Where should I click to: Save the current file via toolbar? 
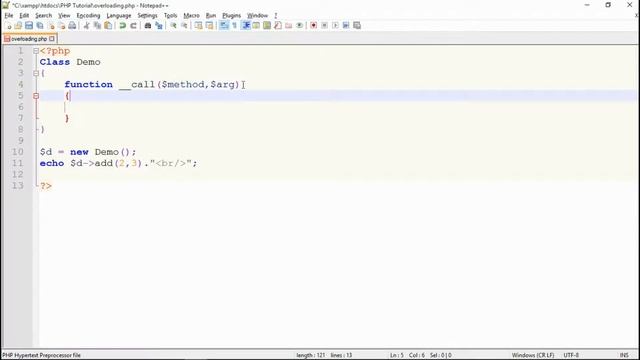pyautogui.click(x=29, y=25)
